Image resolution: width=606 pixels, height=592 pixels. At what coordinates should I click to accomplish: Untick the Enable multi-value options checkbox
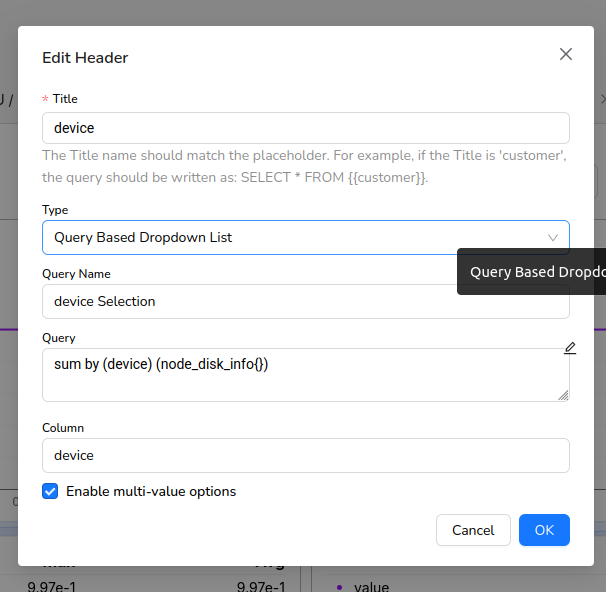50,491
